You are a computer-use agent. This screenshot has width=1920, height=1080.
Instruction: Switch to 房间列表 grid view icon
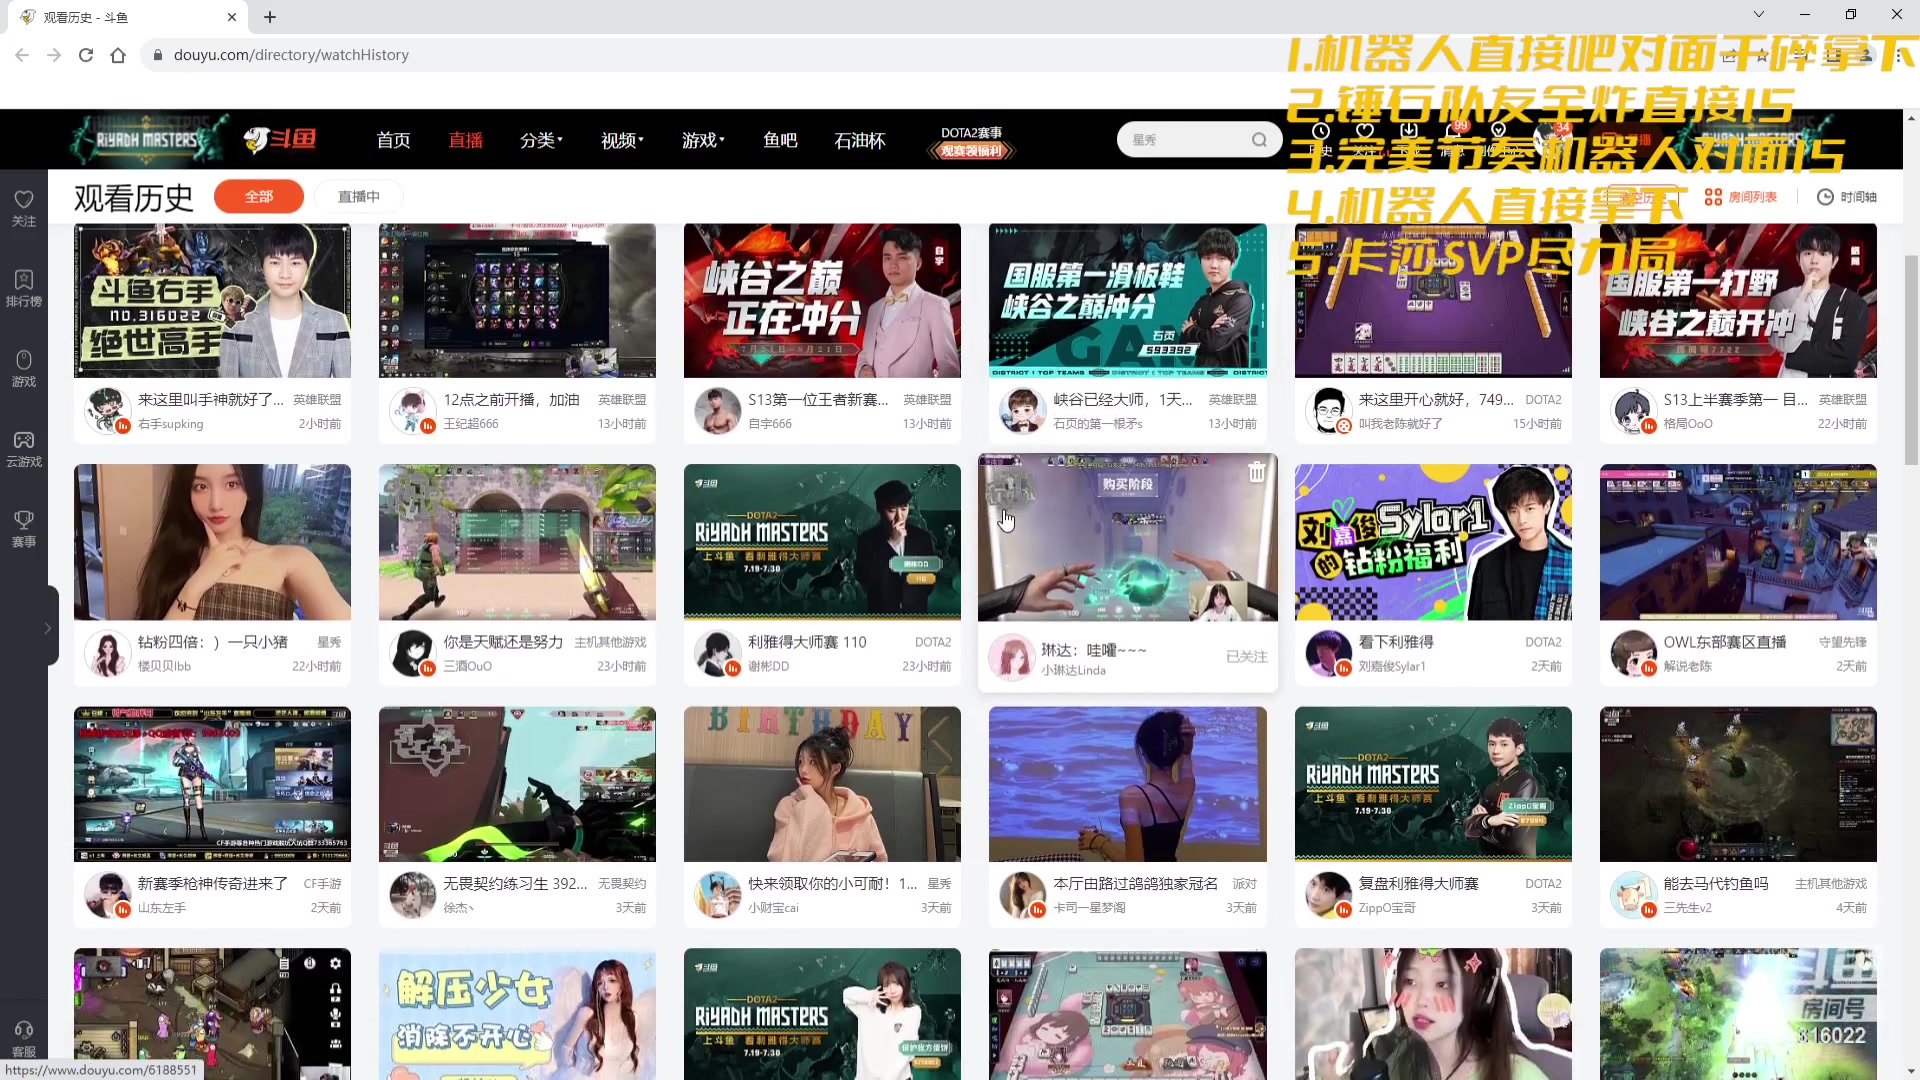click(1741, 197)
